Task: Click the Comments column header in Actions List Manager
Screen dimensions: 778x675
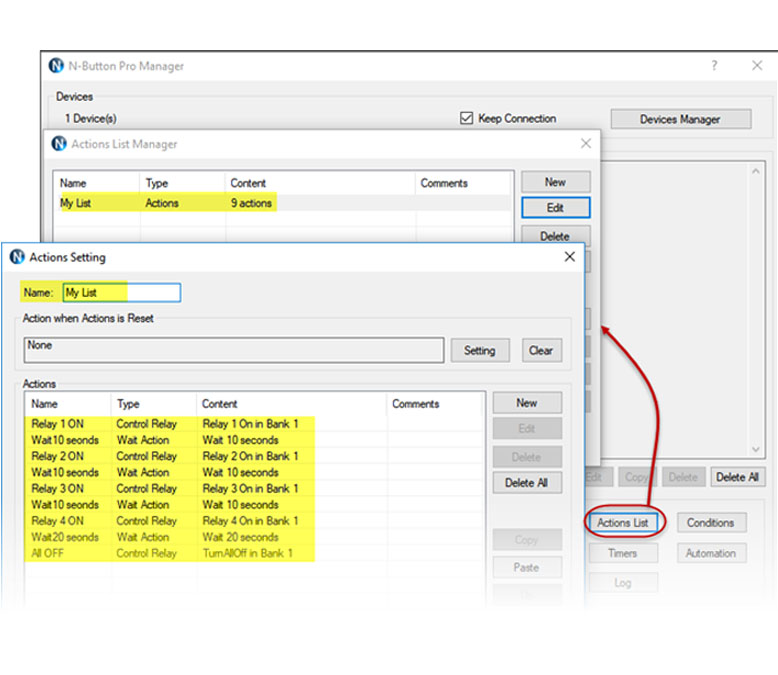Action: (463, 183)
